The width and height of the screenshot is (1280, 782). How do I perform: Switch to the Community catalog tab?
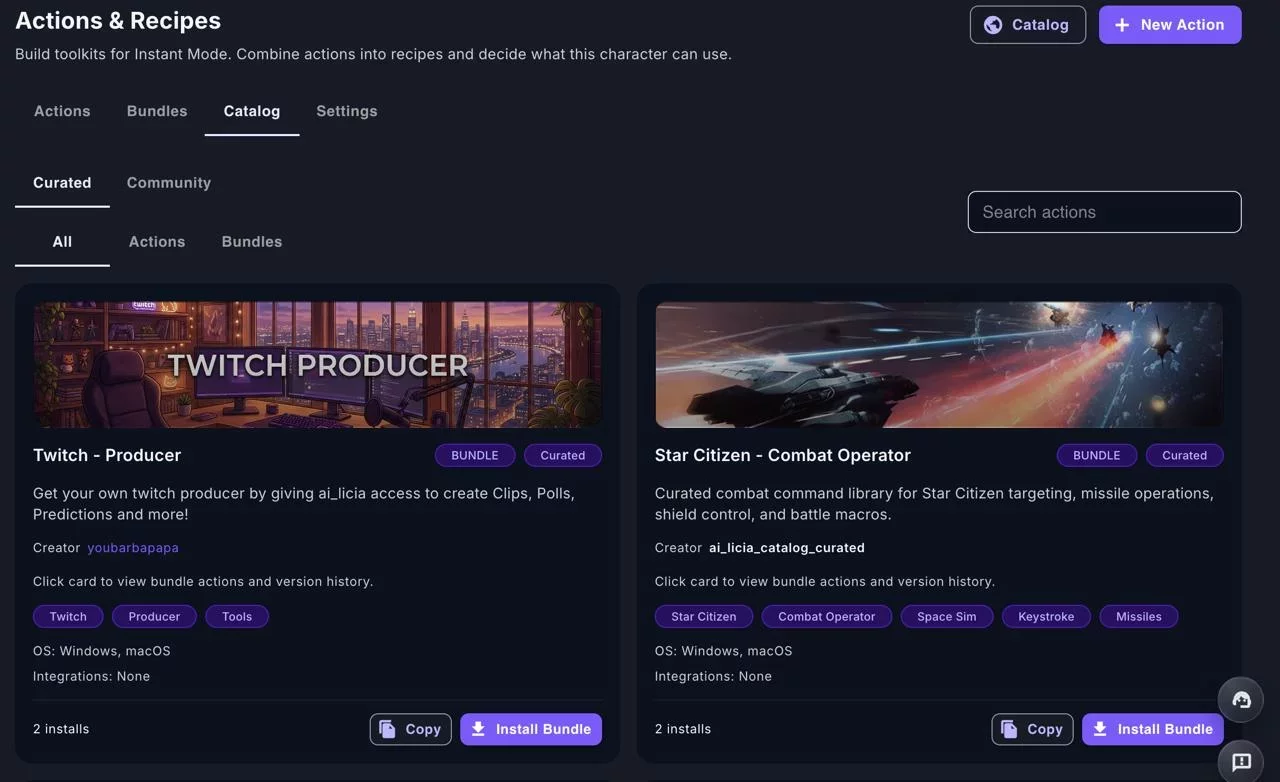168,182
